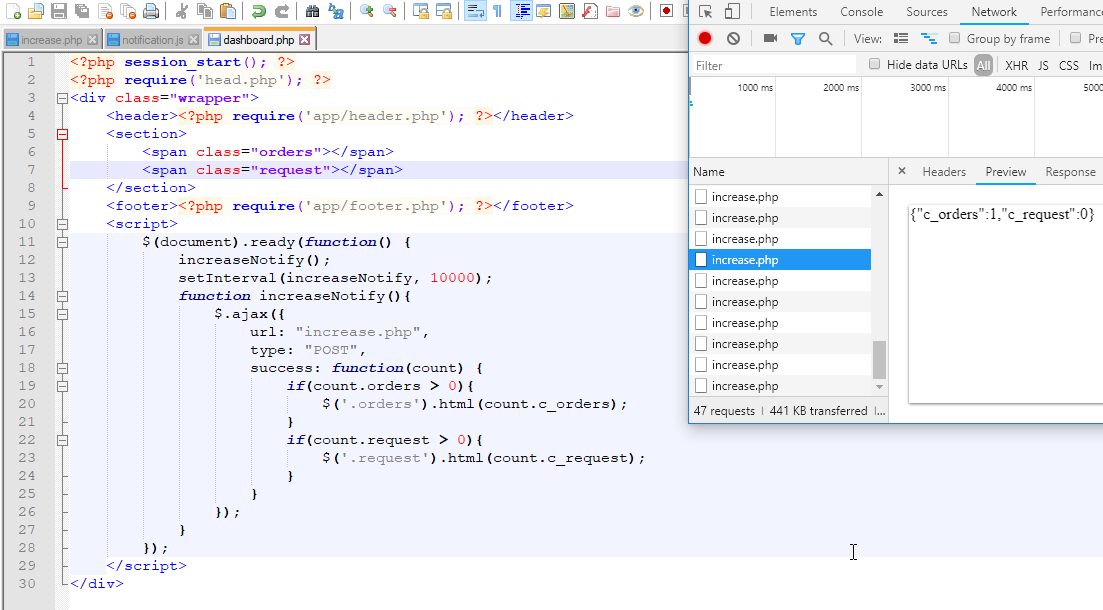Click the print icon in editor toolbar

(x=150, y=12)
